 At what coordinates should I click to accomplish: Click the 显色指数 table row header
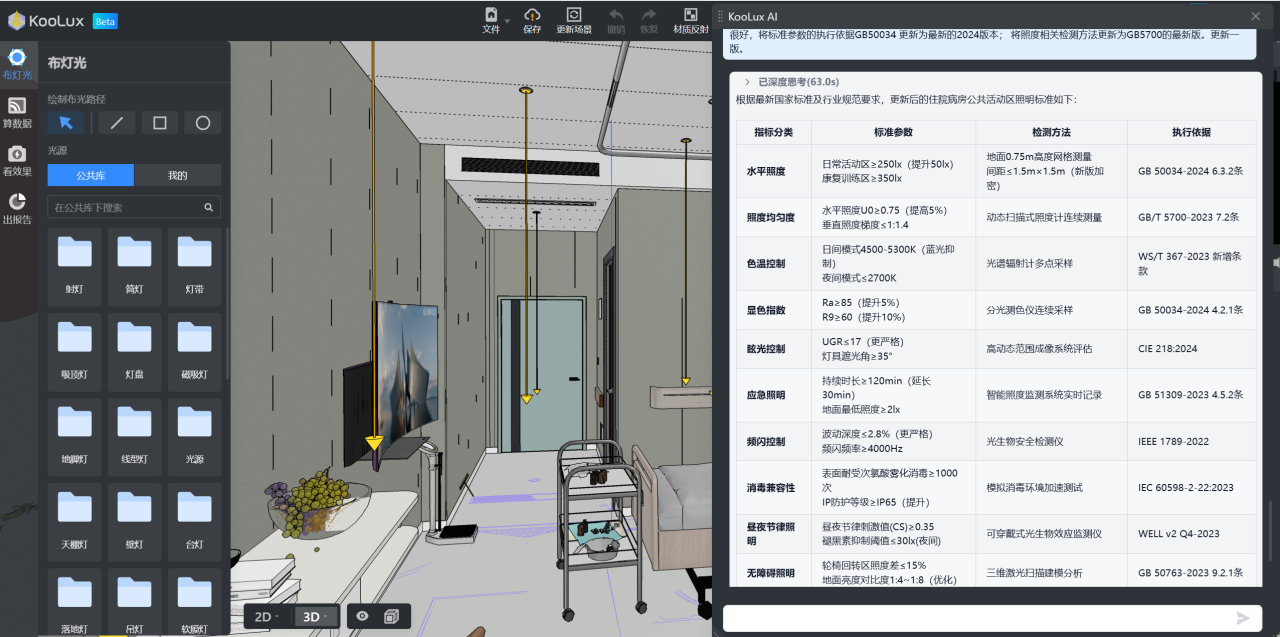771,310
